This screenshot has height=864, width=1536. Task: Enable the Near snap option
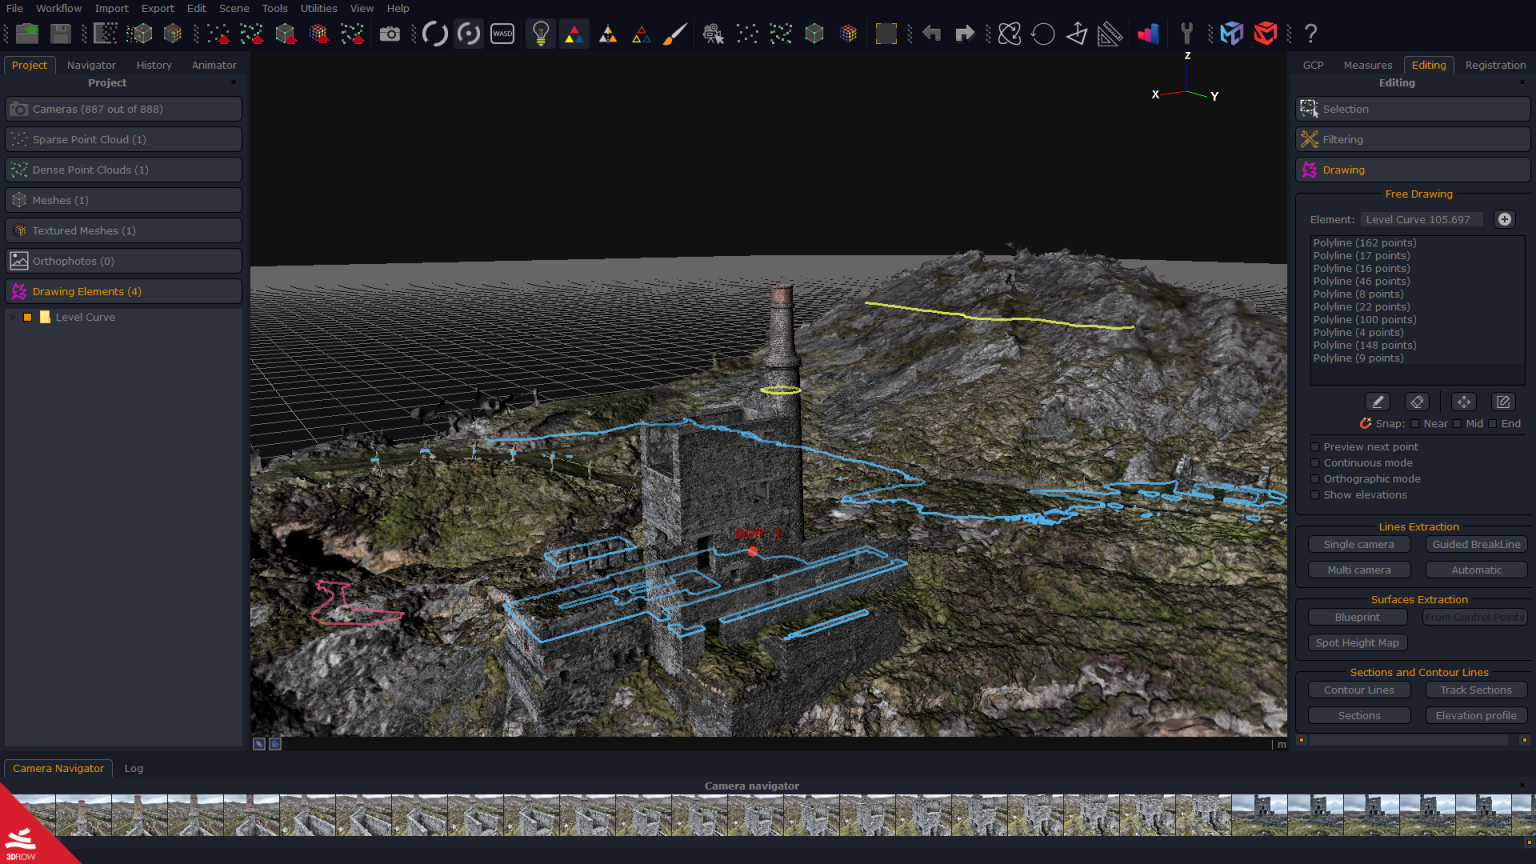pyautogui.click(x=1414, y=423)
